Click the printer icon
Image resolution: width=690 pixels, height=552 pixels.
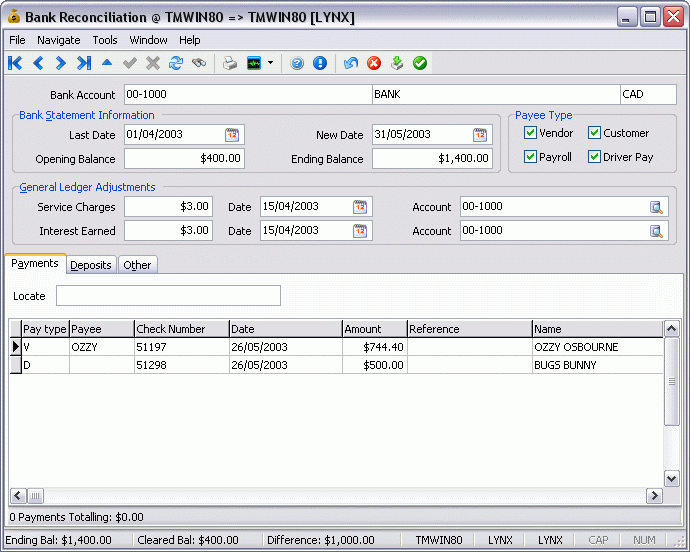[230, 63]
